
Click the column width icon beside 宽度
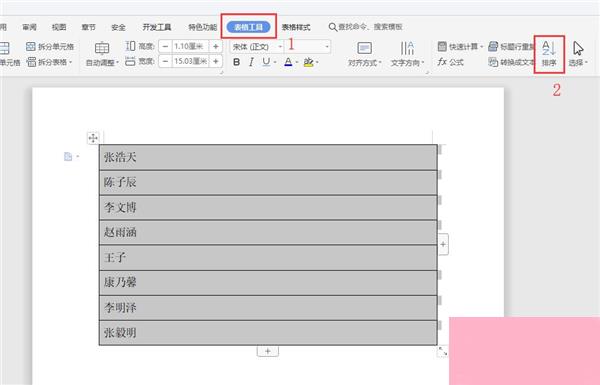[130, 61]
